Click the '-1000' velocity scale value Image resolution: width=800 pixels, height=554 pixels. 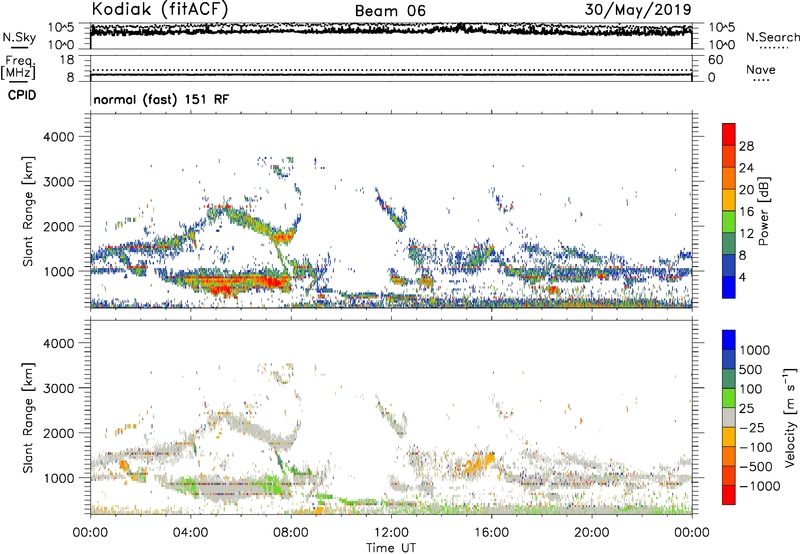click(x=759, y=486)
